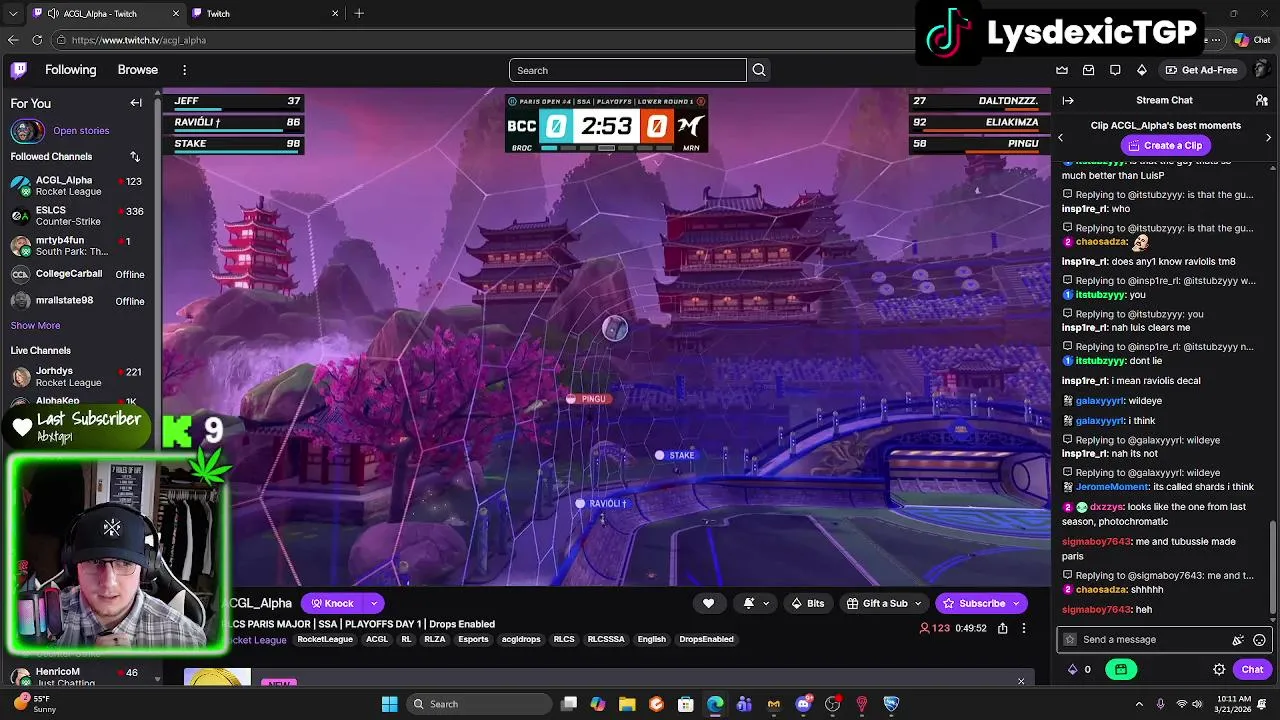Open a new browser tab

[359, 13]
